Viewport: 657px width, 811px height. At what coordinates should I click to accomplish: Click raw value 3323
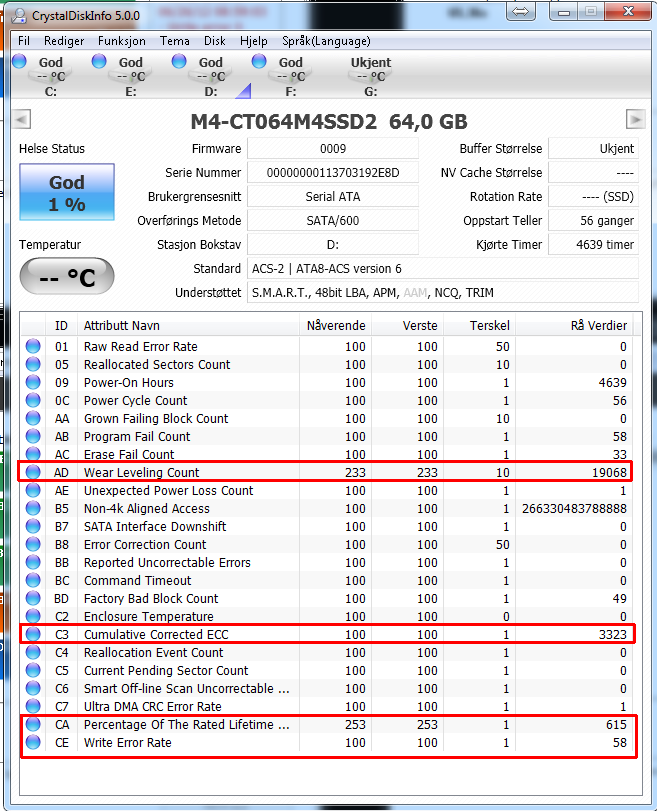click(x=613, y=634)
